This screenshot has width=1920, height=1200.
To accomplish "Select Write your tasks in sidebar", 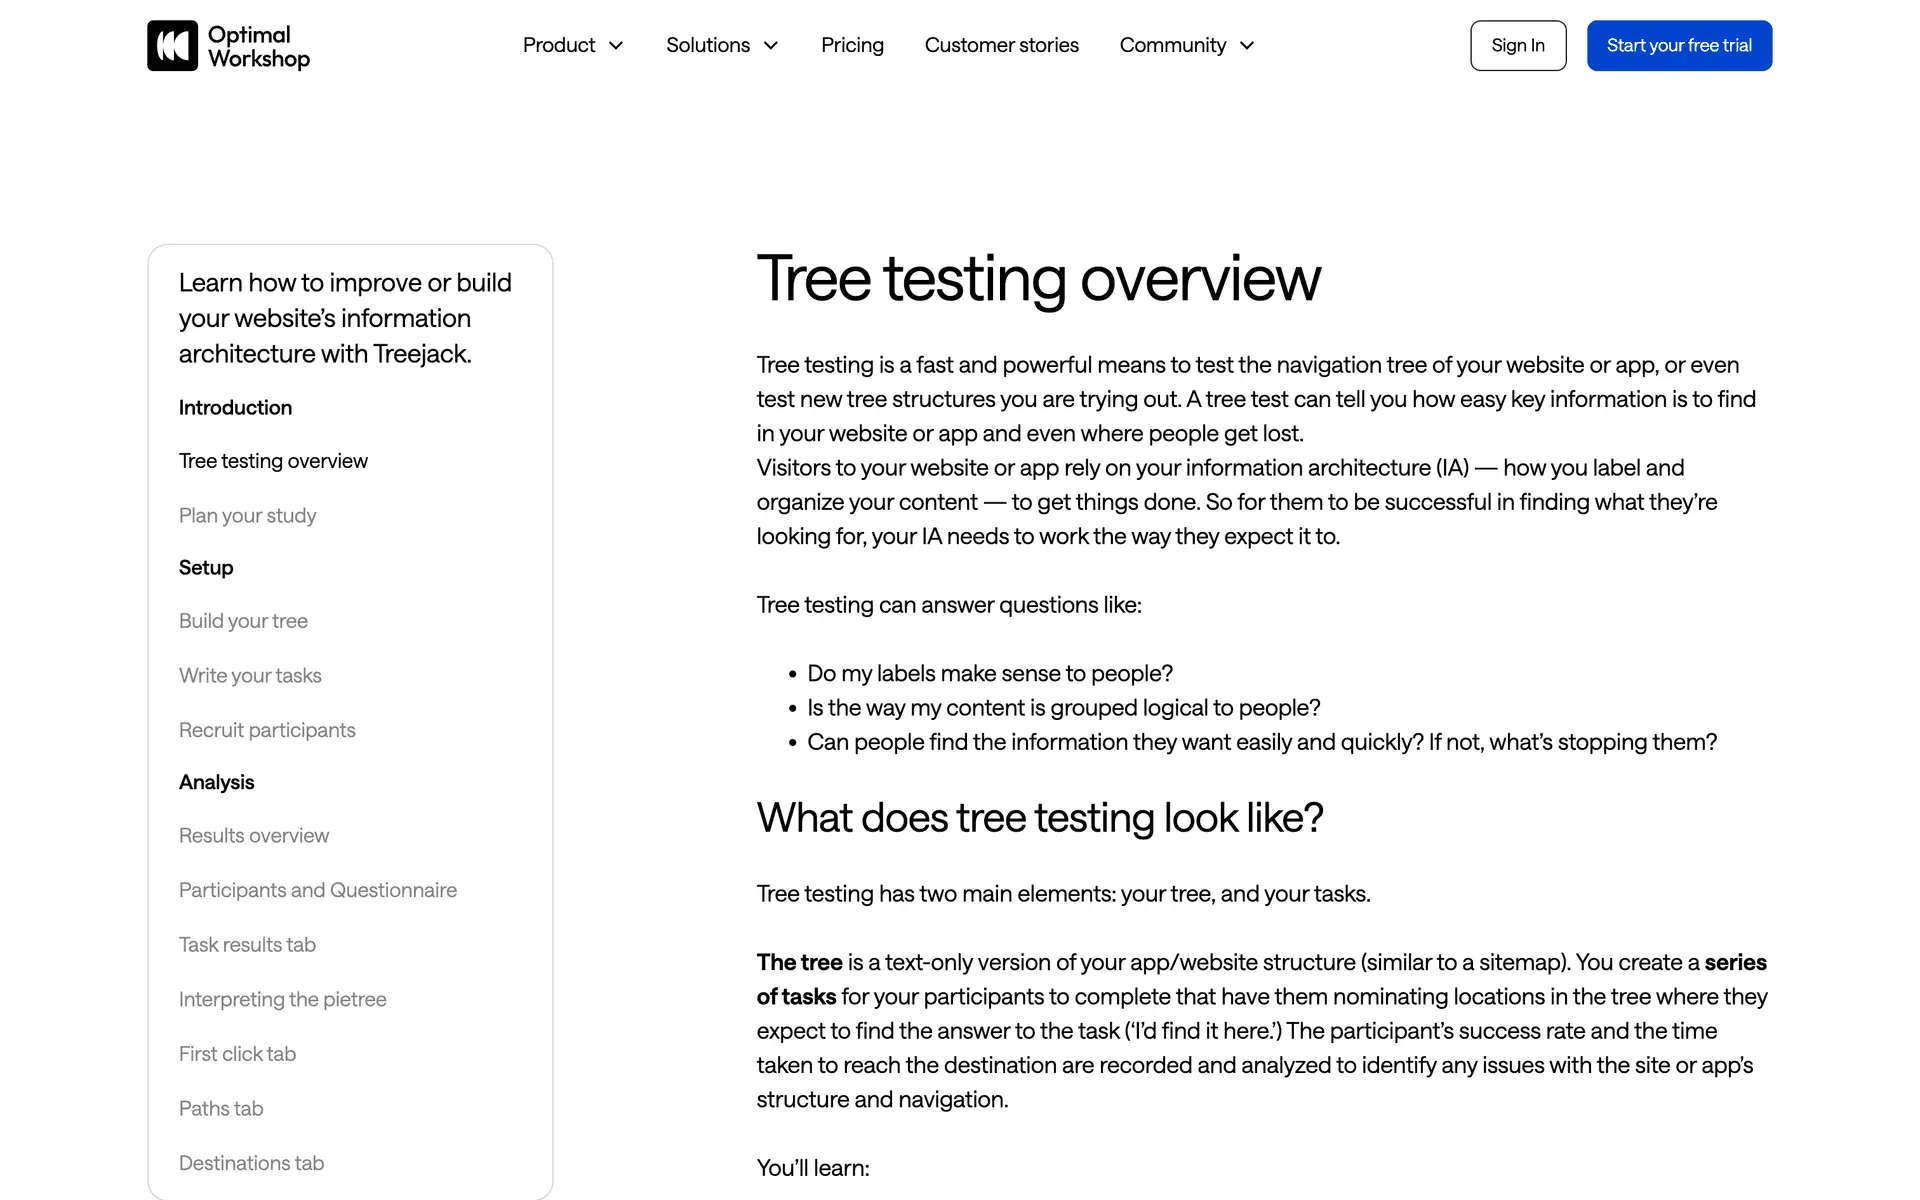I will (x=250, y=676).
